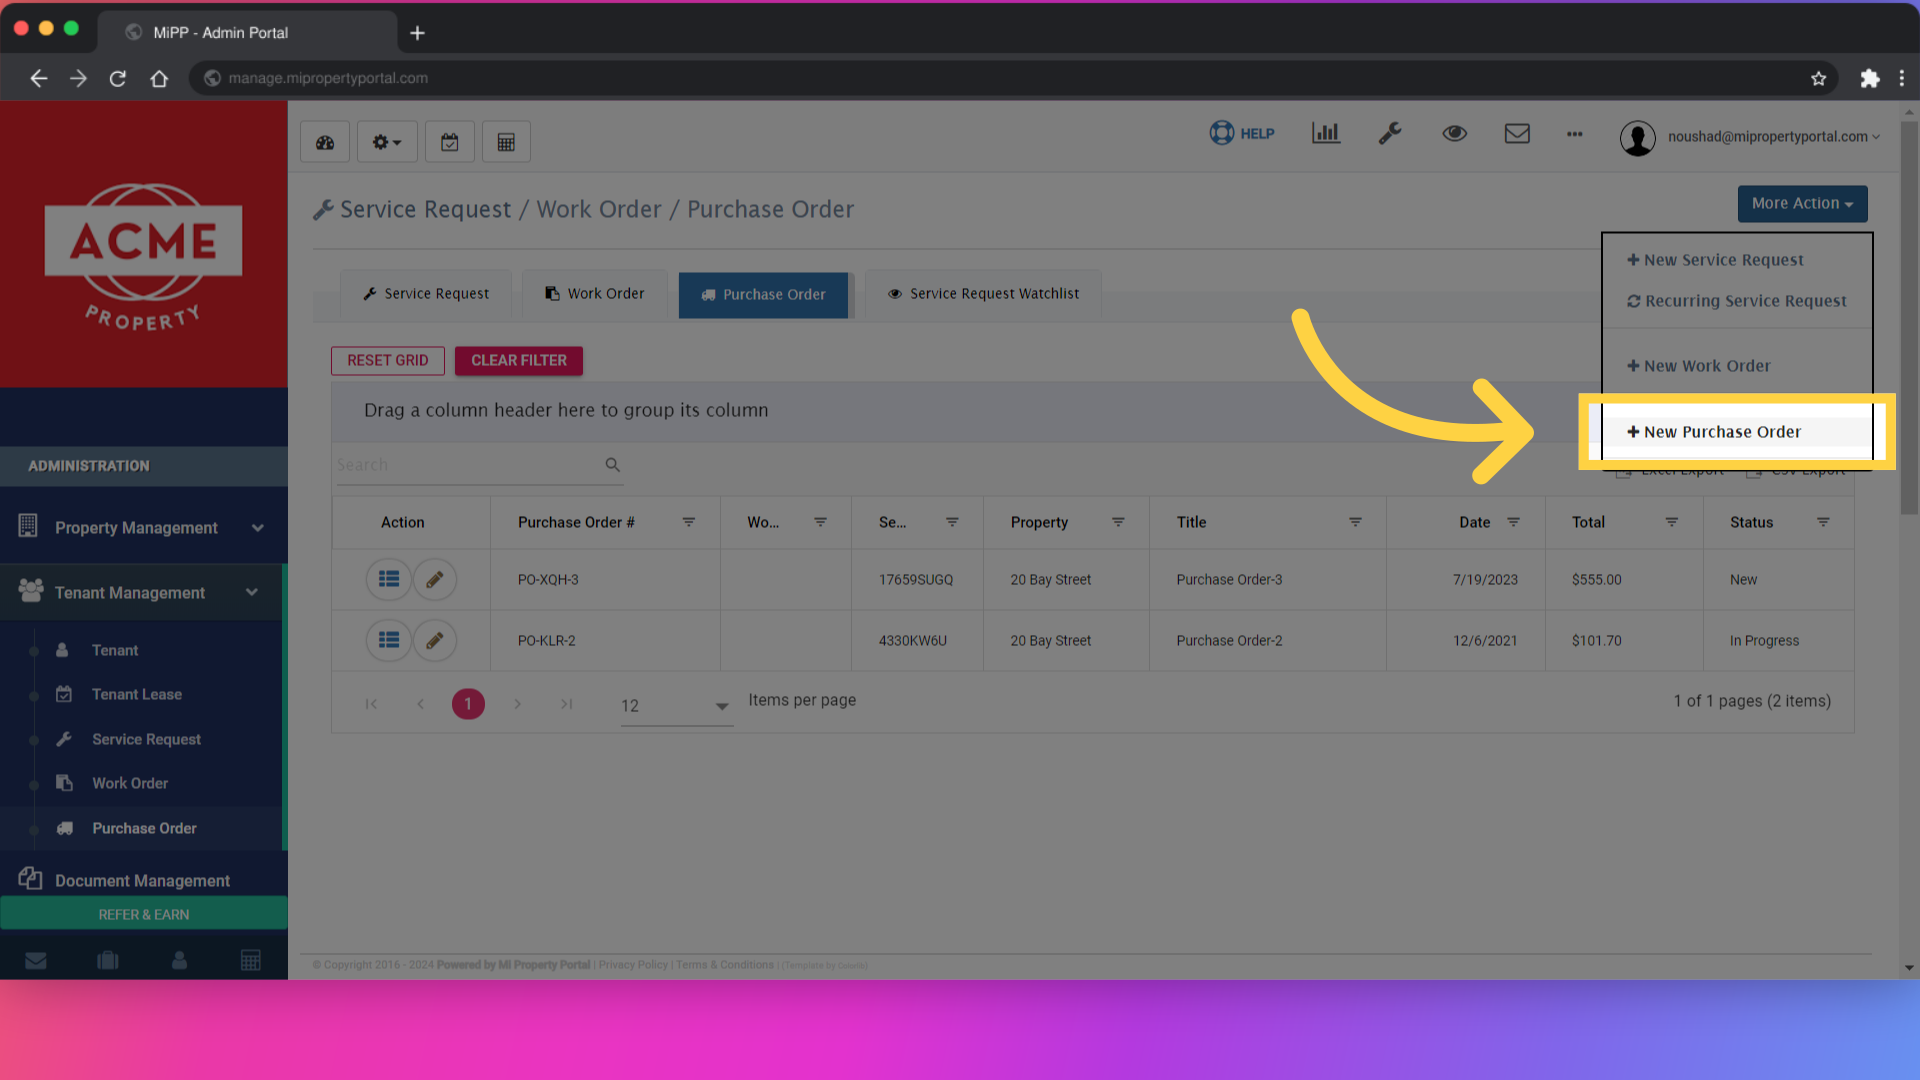Open the settings gear dropdown
Image resolution: width=1920 pixels, height=1080 pixels.
click(387, 142)
